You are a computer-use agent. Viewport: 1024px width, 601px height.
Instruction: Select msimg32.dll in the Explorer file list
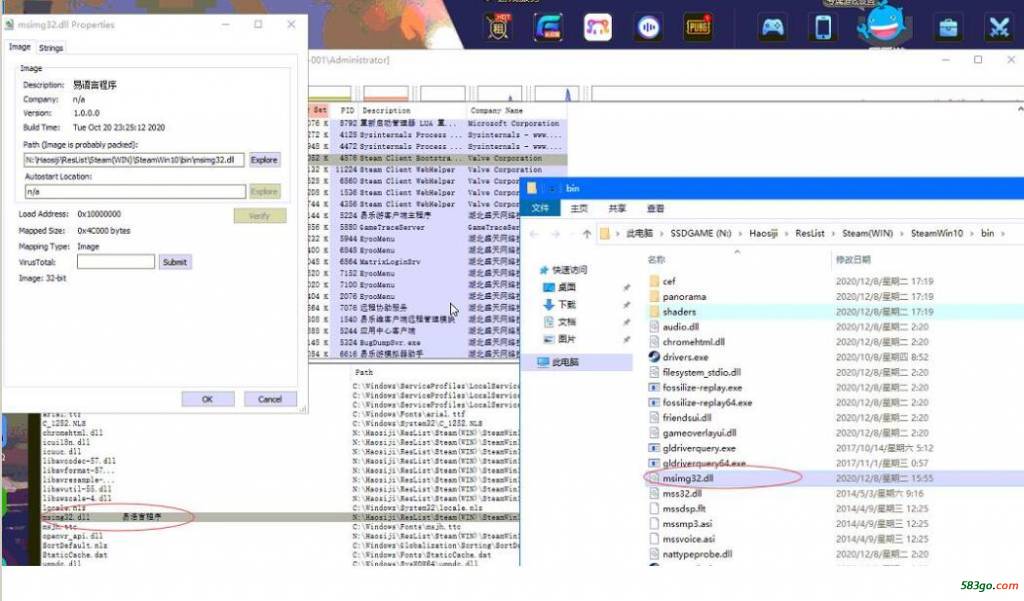(x=688, y=478)
